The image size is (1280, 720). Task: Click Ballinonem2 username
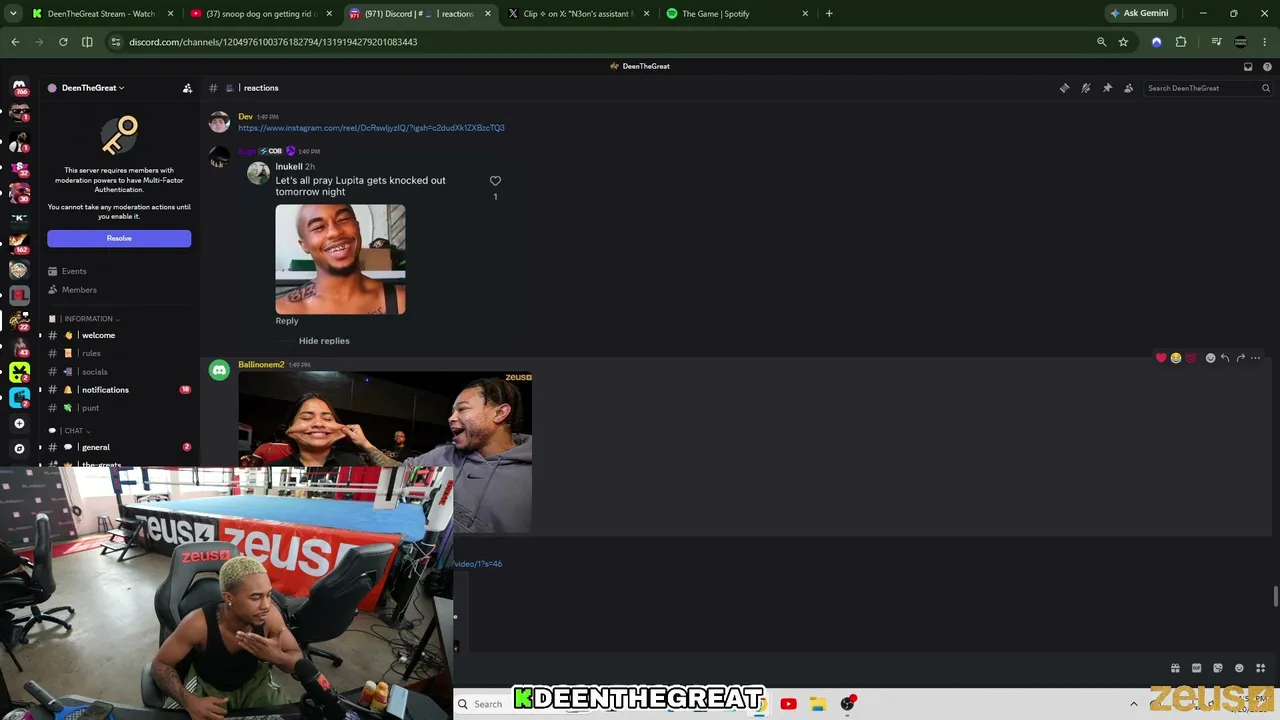[x=261, y=365]
